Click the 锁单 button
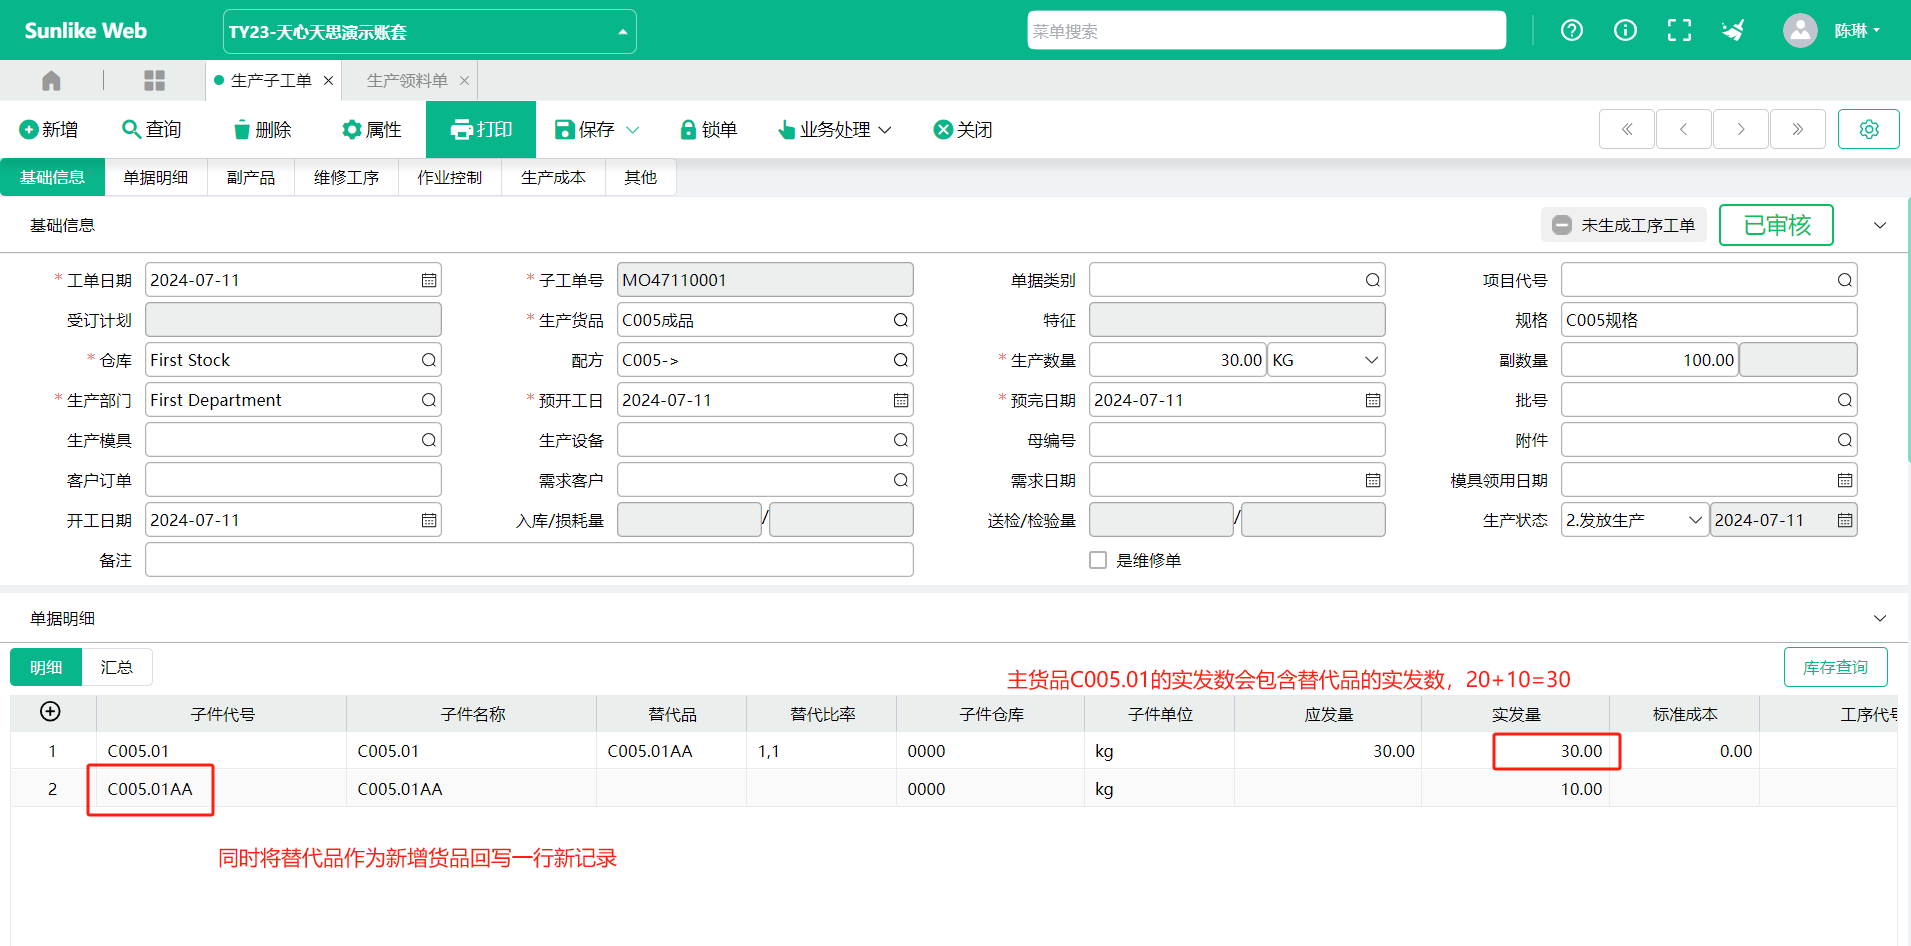 point(708,130)
